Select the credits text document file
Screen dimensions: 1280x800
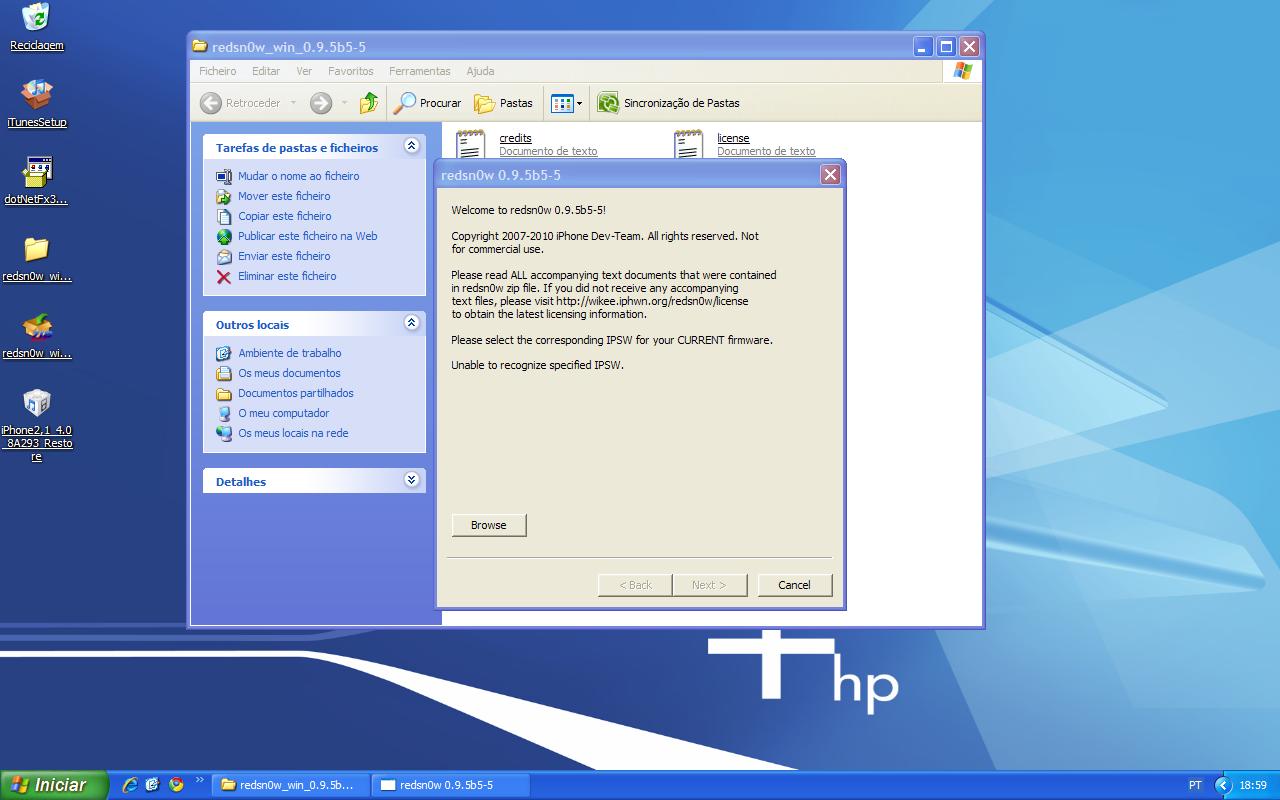tap(527, 144)
